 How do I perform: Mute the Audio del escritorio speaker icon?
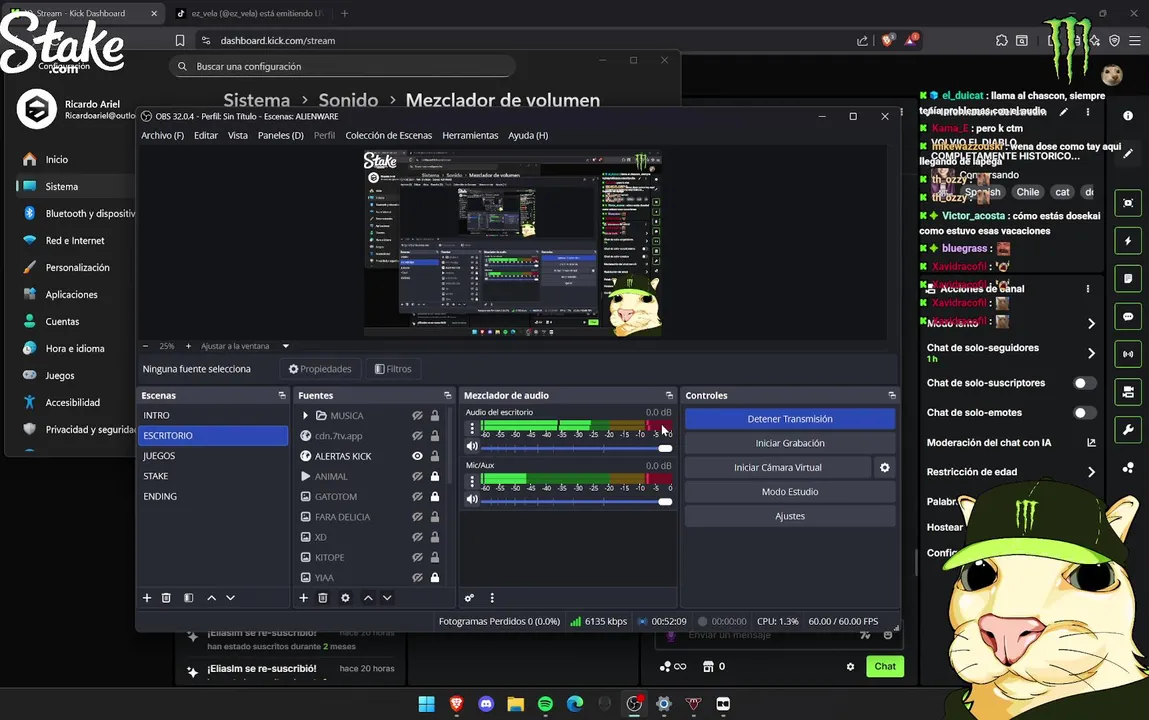pos(472,446)
